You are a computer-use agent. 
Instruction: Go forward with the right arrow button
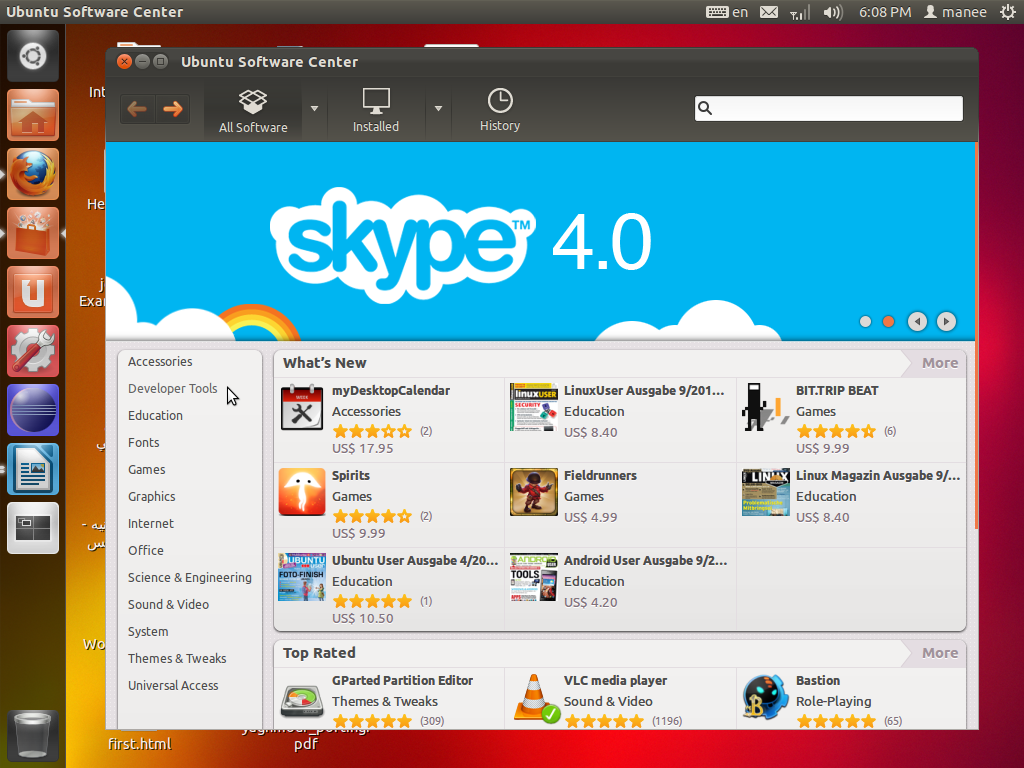pos(172,109)
